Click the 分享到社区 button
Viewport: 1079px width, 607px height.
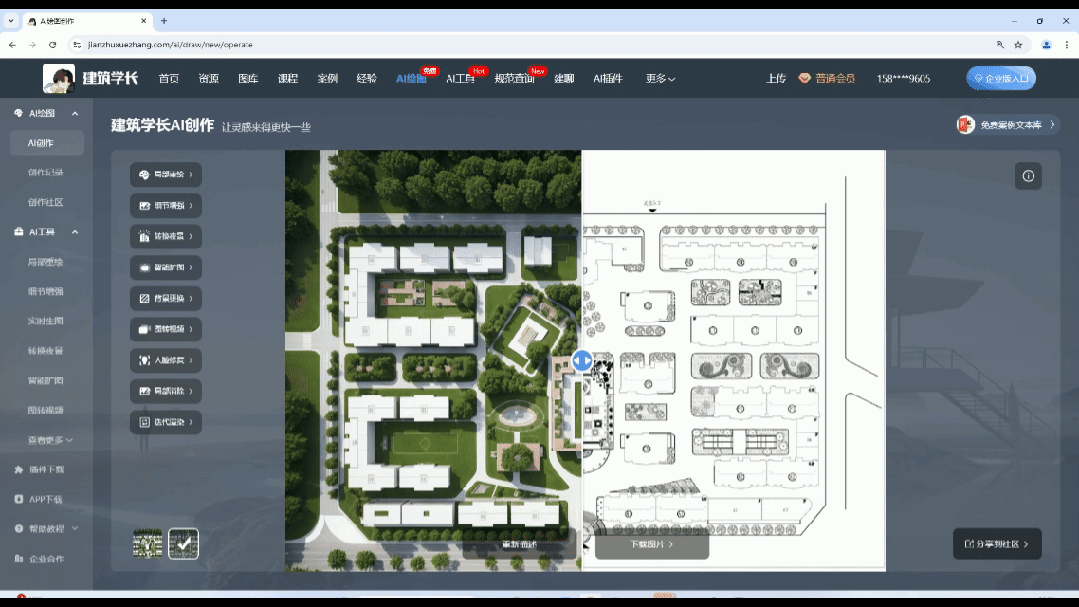point(997,544)
